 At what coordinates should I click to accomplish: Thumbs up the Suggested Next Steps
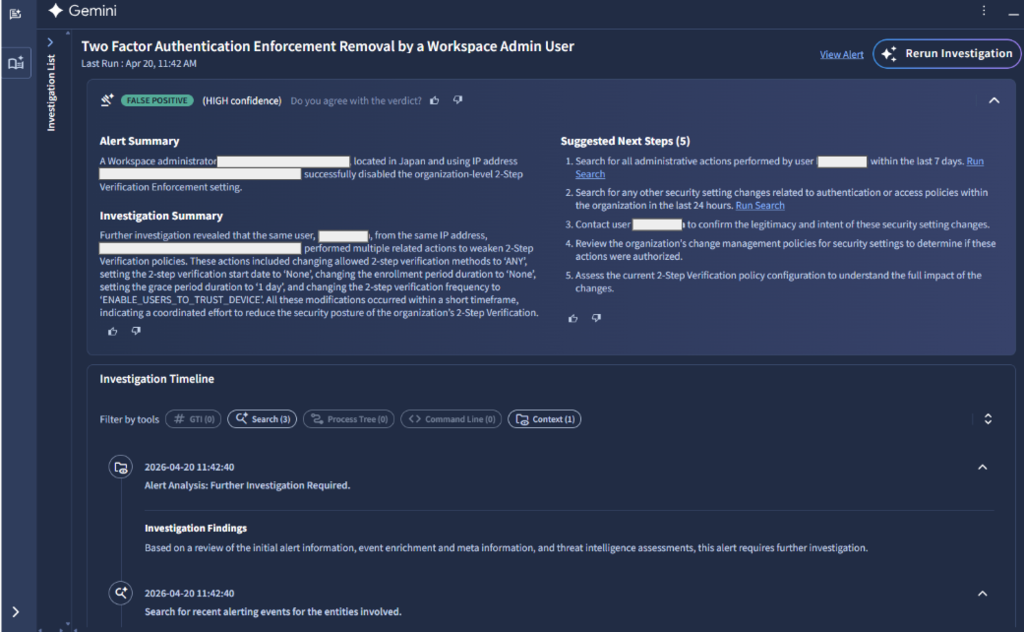point(573,318)
